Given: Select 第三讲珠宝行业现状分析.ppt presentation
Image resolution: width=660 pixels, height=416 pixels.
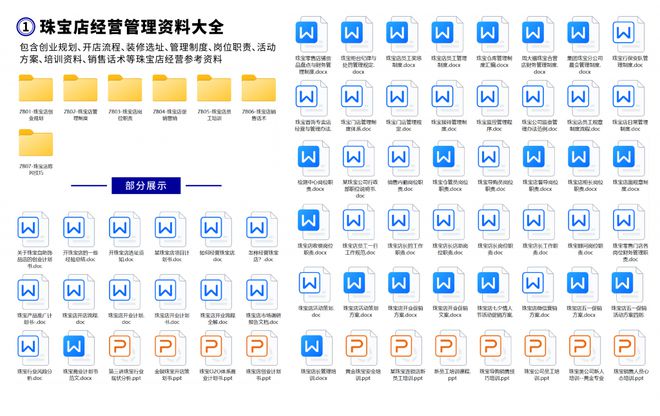Looking at the screenshot, I should pyautogui.click(x=124, y=349).
